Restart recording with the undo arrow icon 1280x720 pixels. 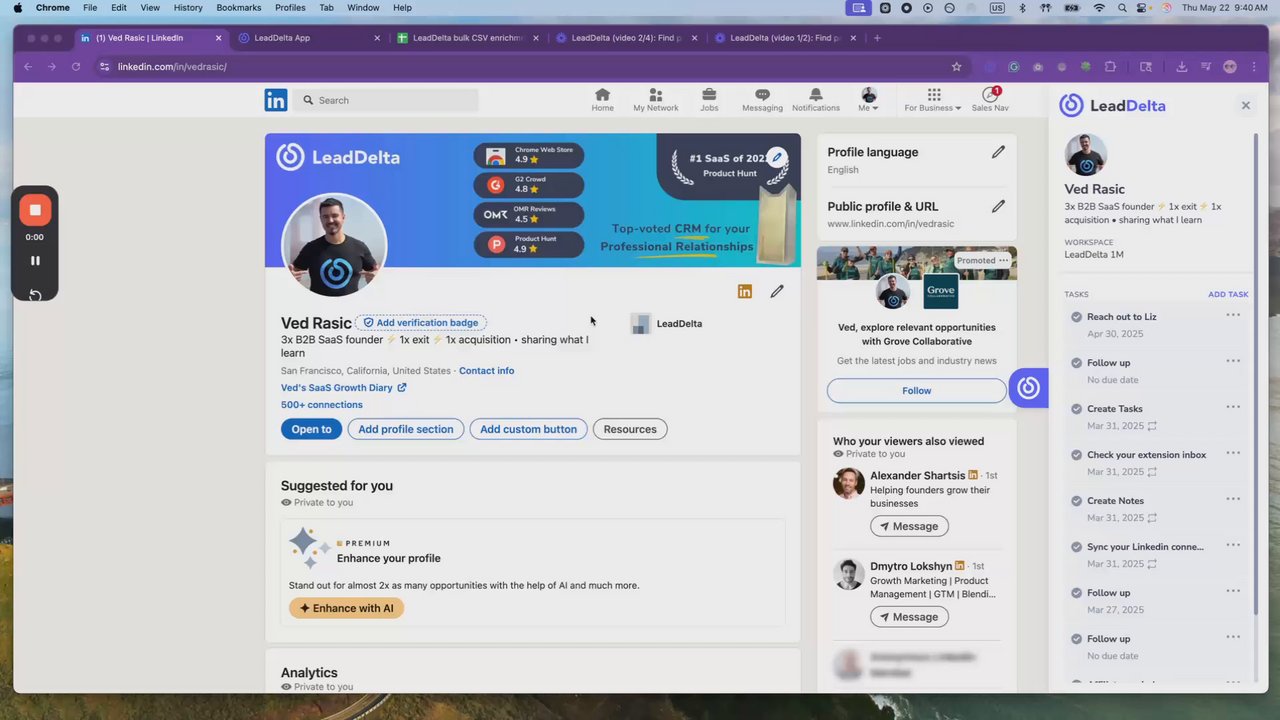point(35,294)
